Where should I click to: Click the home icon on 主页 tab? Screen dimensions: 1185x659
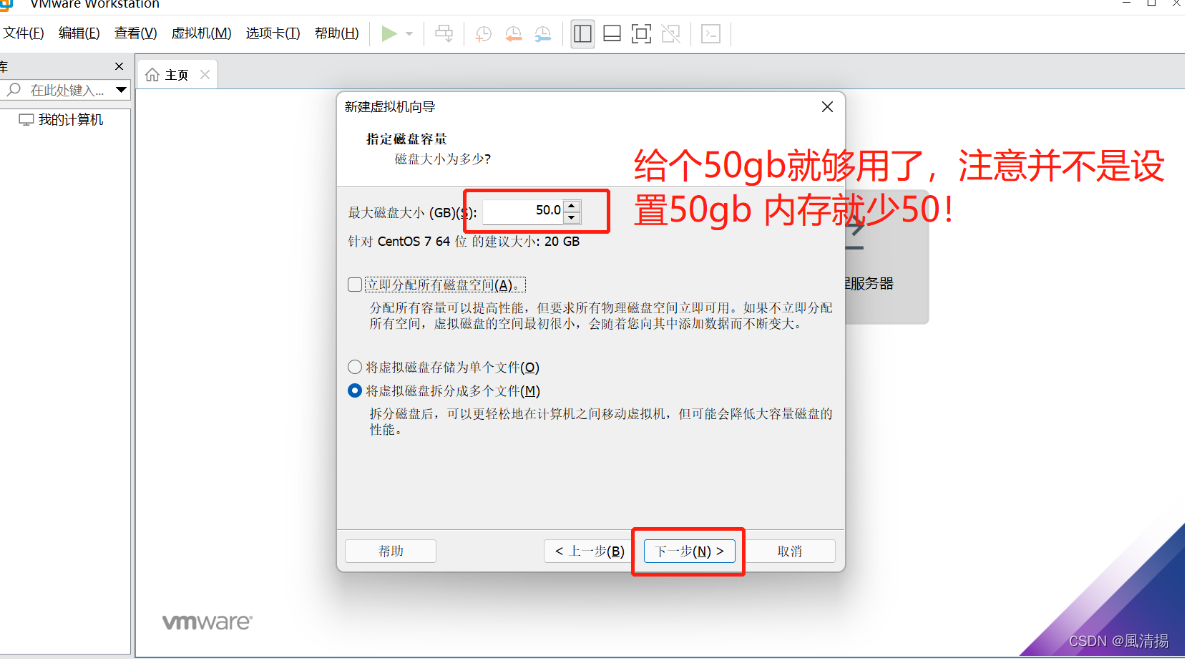[x=153, y=74]
